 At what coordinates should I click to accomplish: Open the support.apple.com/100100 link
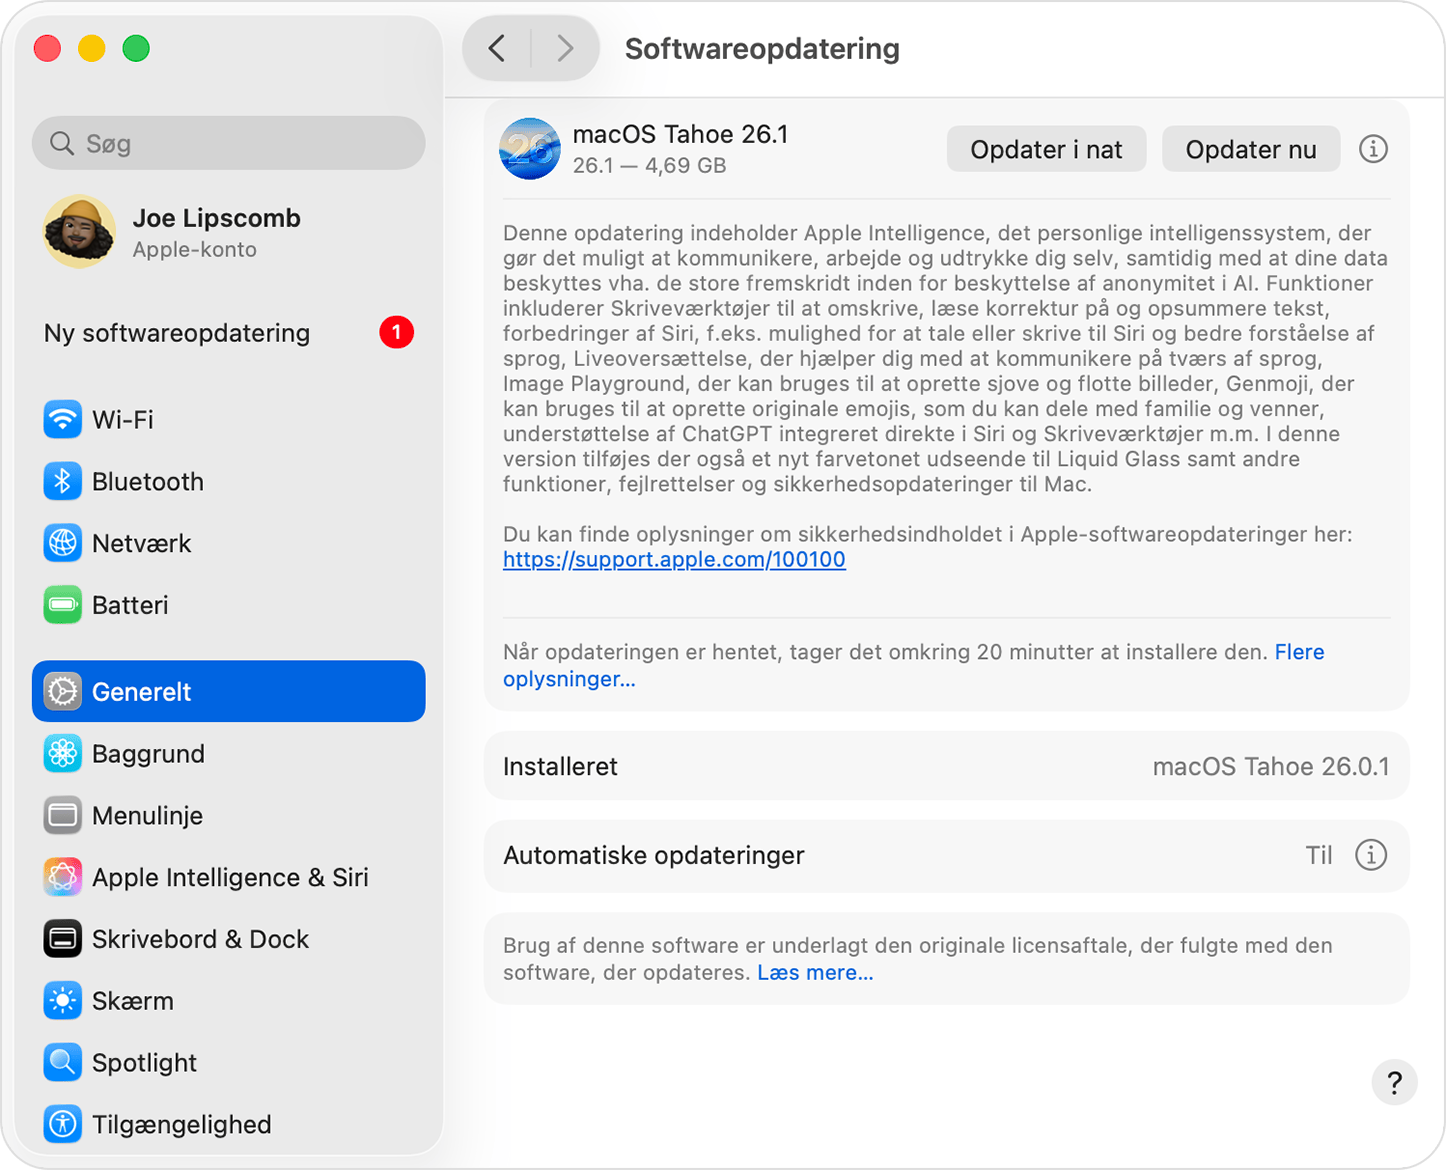click(674, 559)
